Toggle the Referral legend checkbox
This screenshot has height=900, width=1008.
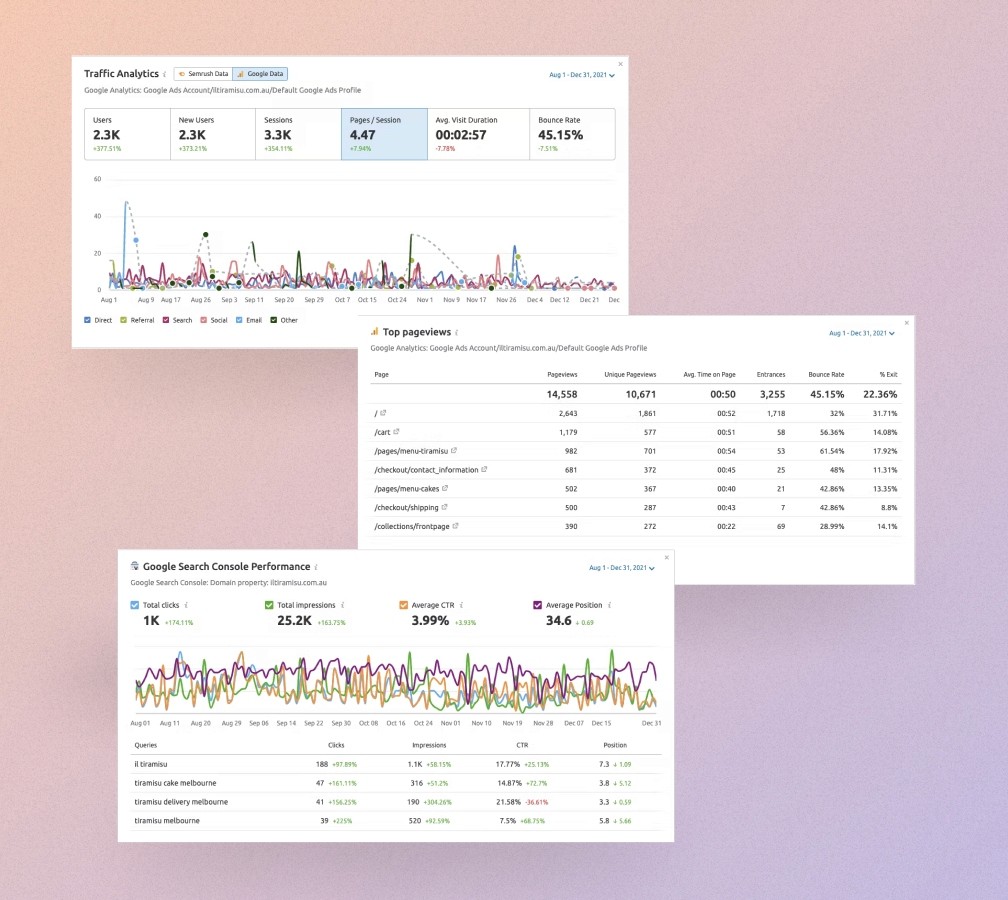pos(123,320)
